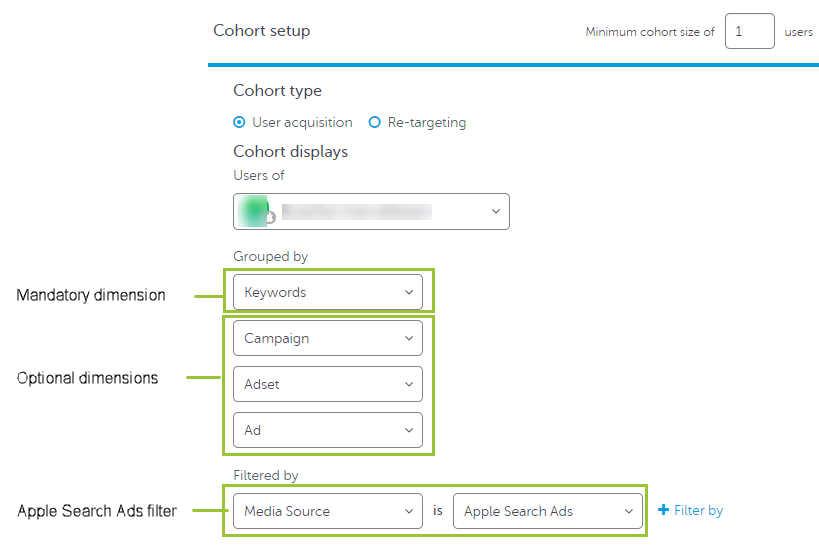Click the chevron arrow in Campaign dropdown
Image resolution: width=819 pixels, height=555 pixels.
pos(409,338)
